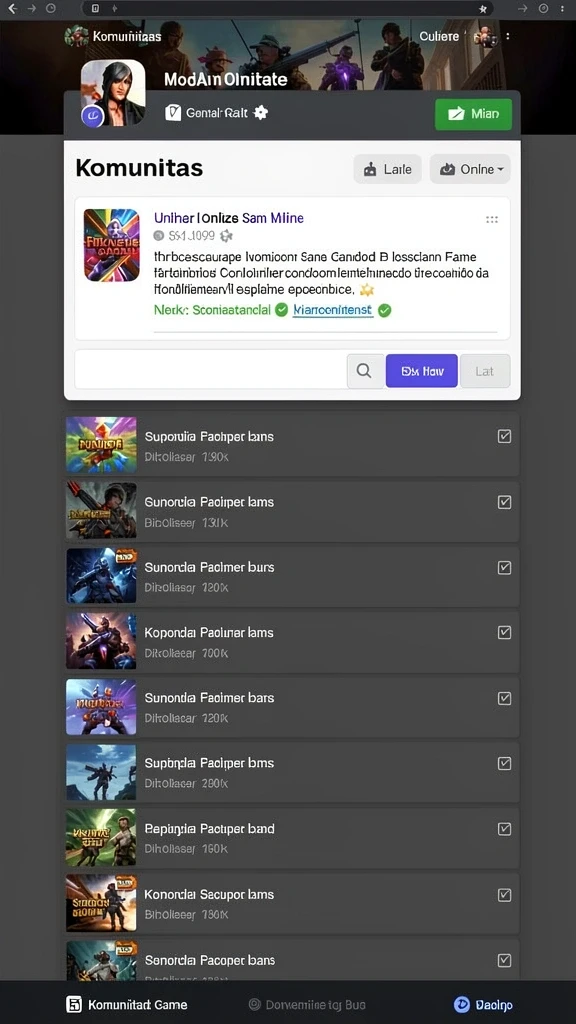Viewport: 576px width, 1024px height.
Task: Click the Komunitad Game tab icon
Action: (x=74, y=1004)
